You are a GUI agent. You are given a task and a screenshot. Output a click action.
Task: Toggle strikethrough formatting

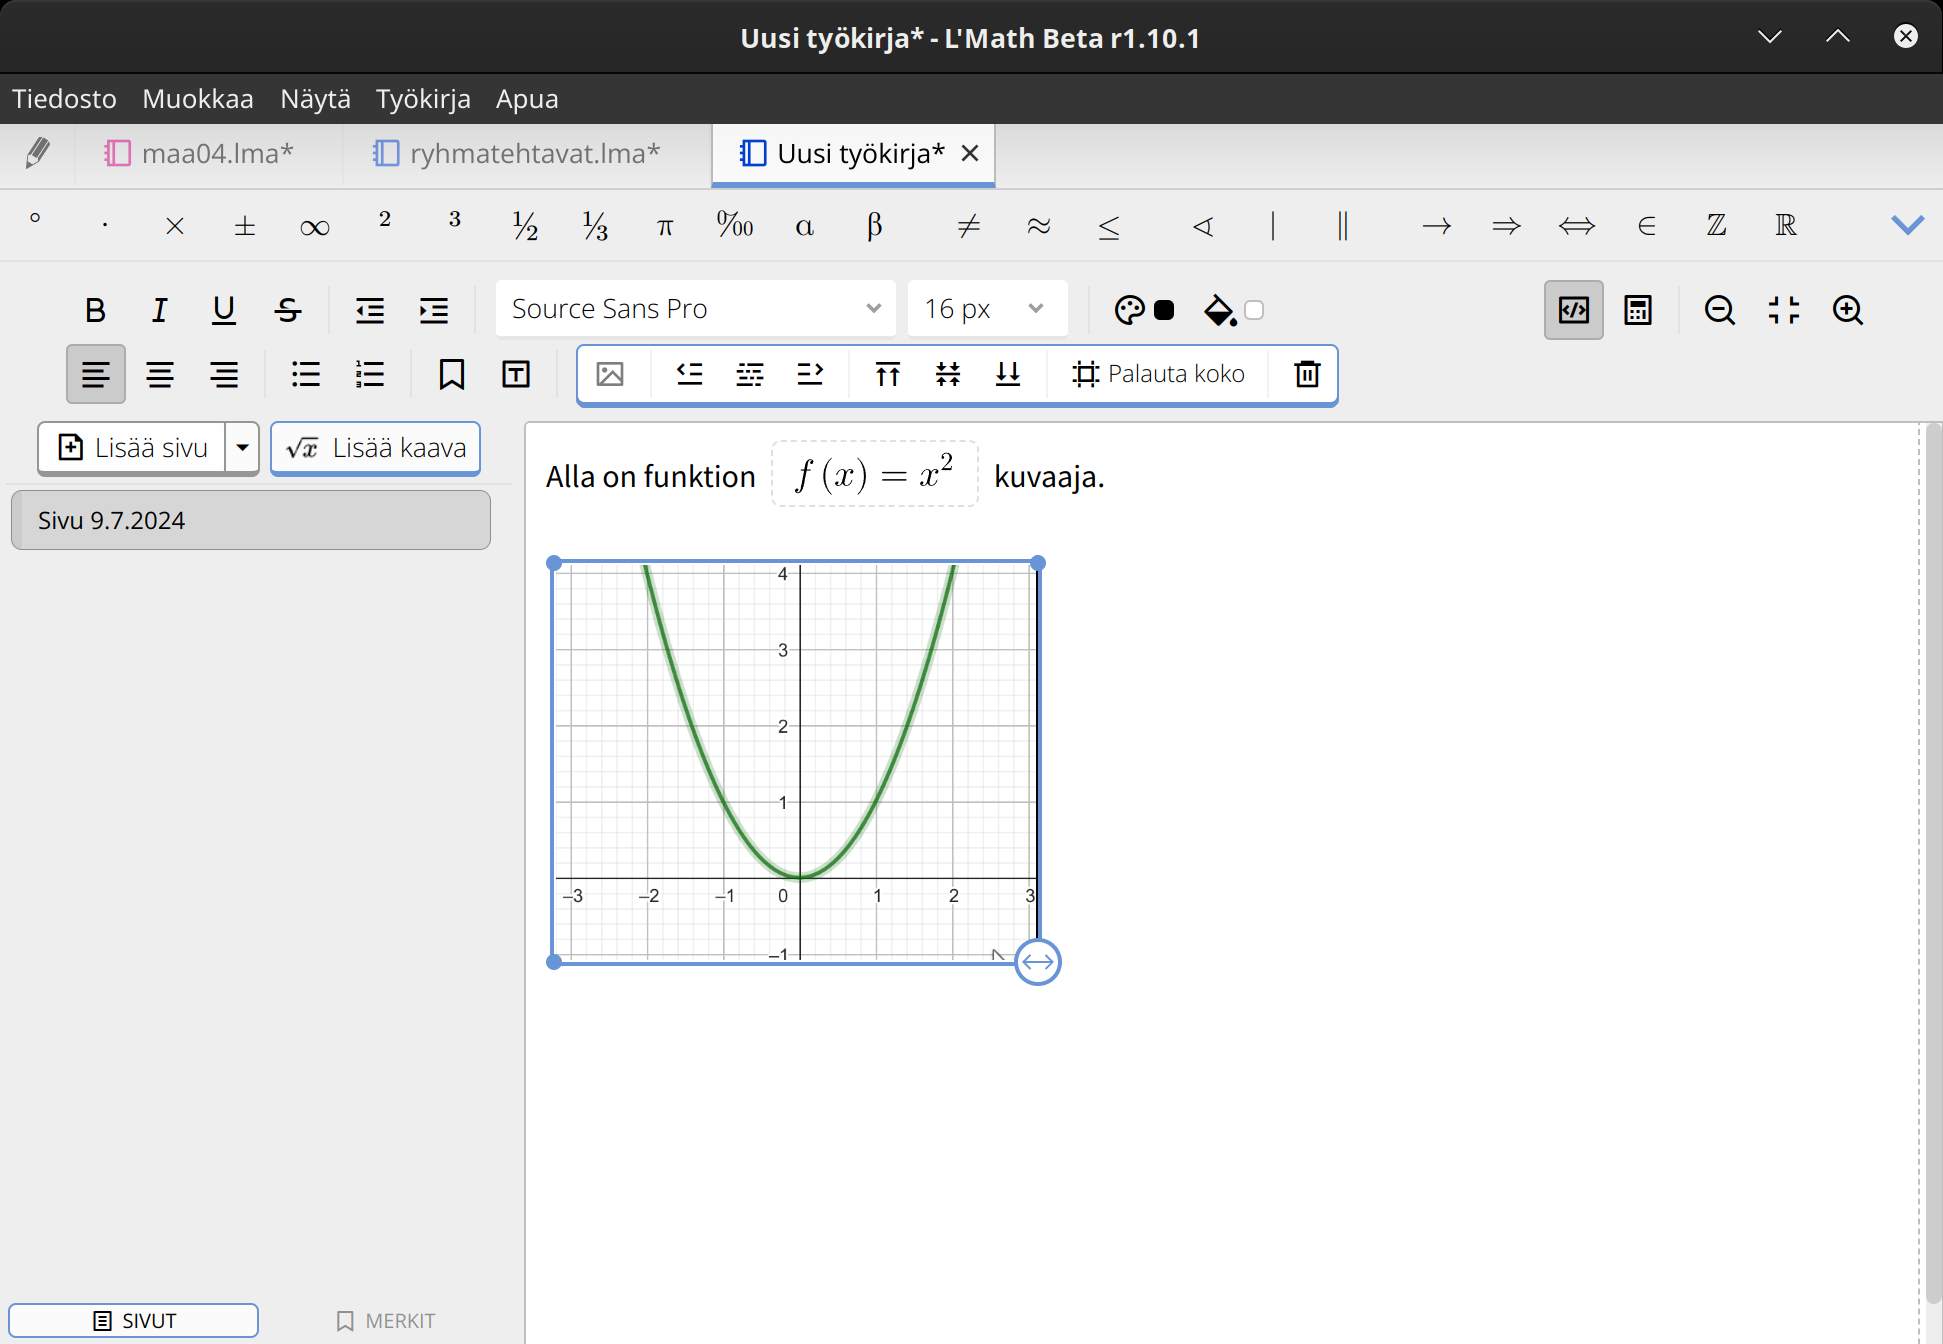point(288,310)
